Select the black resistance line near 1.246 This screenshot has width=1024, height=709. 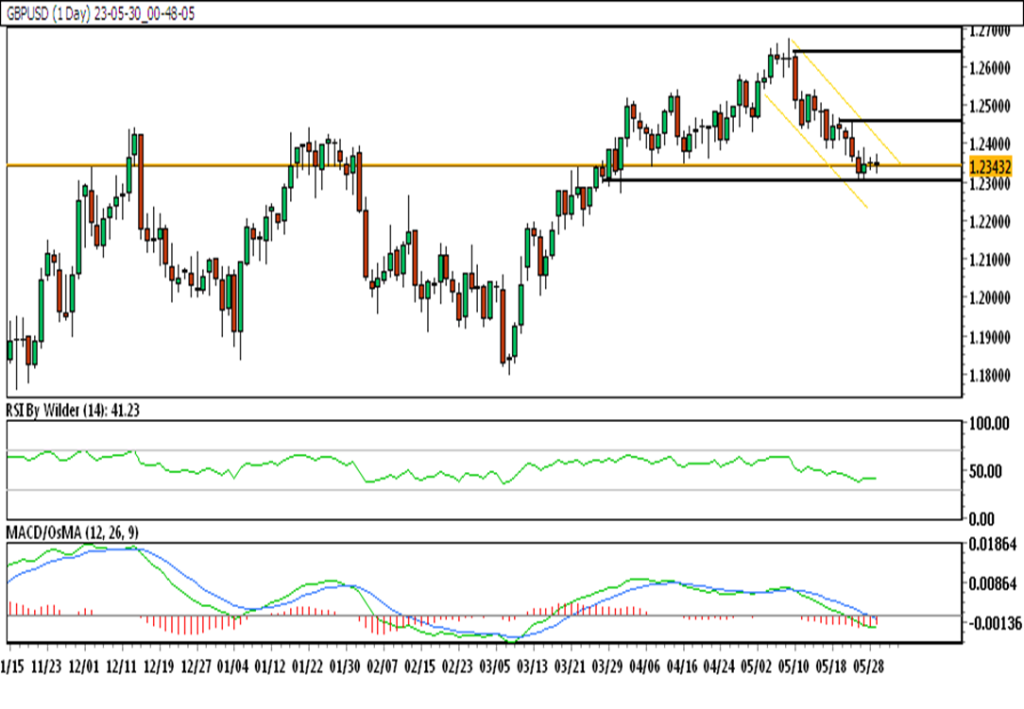[x=900, y=121]
